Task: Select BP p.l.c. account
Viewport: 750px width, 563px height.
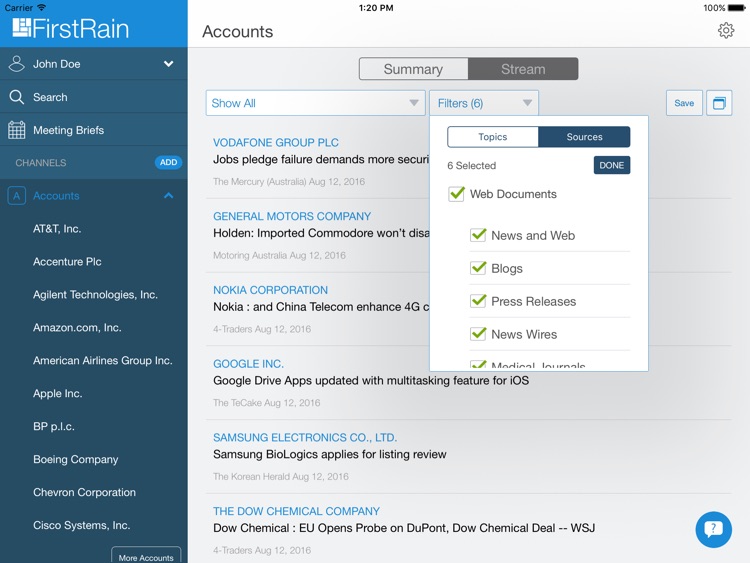Action: click(54, 427)
